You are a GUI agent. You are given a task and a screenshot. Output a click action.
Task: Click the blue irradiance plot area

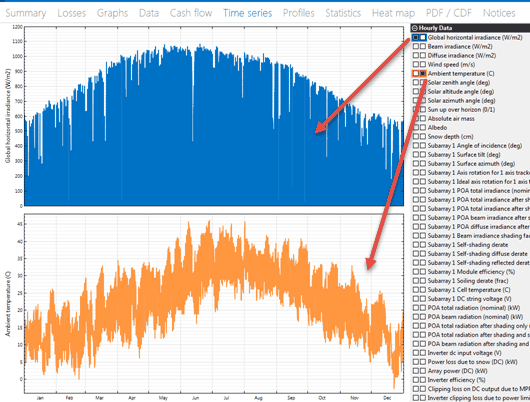(214, 116)
